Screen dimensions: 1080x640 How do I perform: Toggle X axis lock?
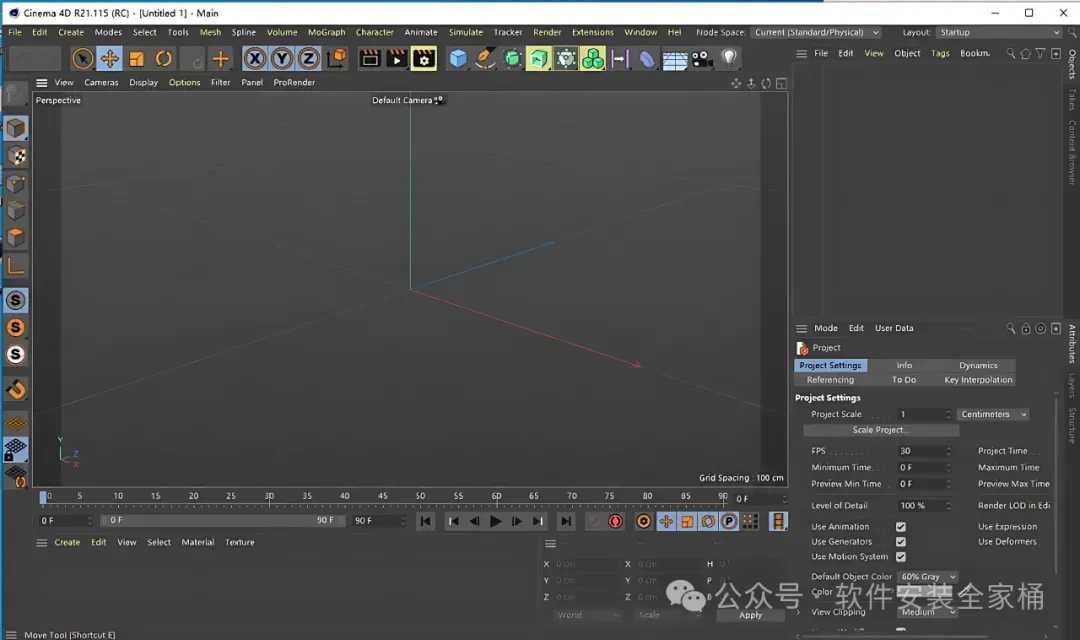coord(255,59)
